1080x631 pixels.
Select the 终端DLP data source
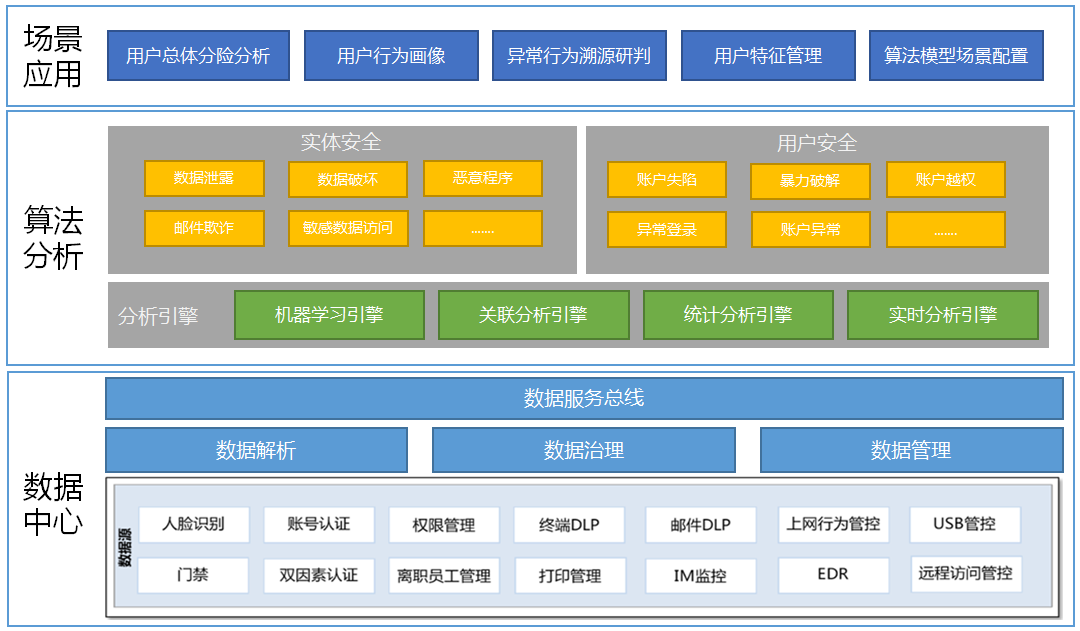point(570,524)
